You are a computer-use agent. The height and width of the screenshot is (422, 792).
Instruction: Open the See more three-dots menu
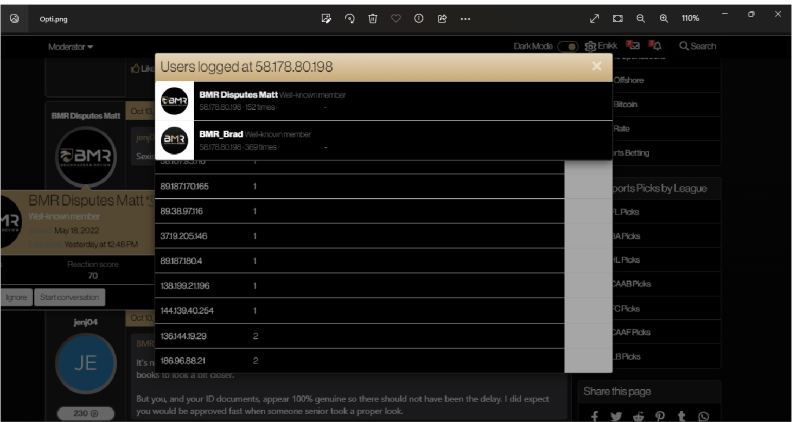465,19
